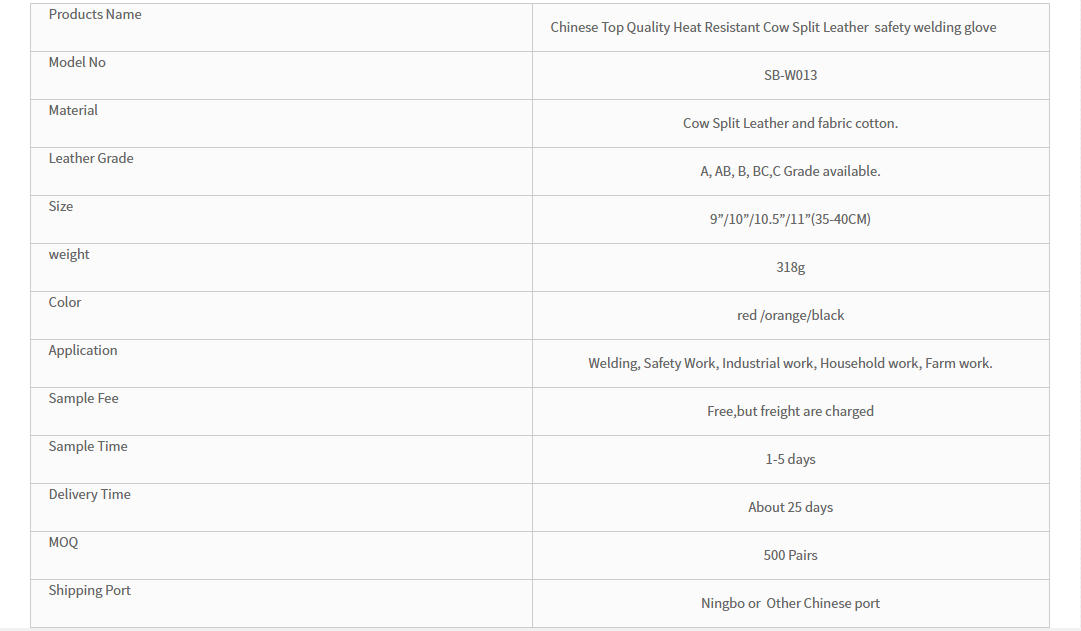Select the A, AB, B, BC,C Grade value
This screenshot has height=631, width=1081.
[790, 171]
